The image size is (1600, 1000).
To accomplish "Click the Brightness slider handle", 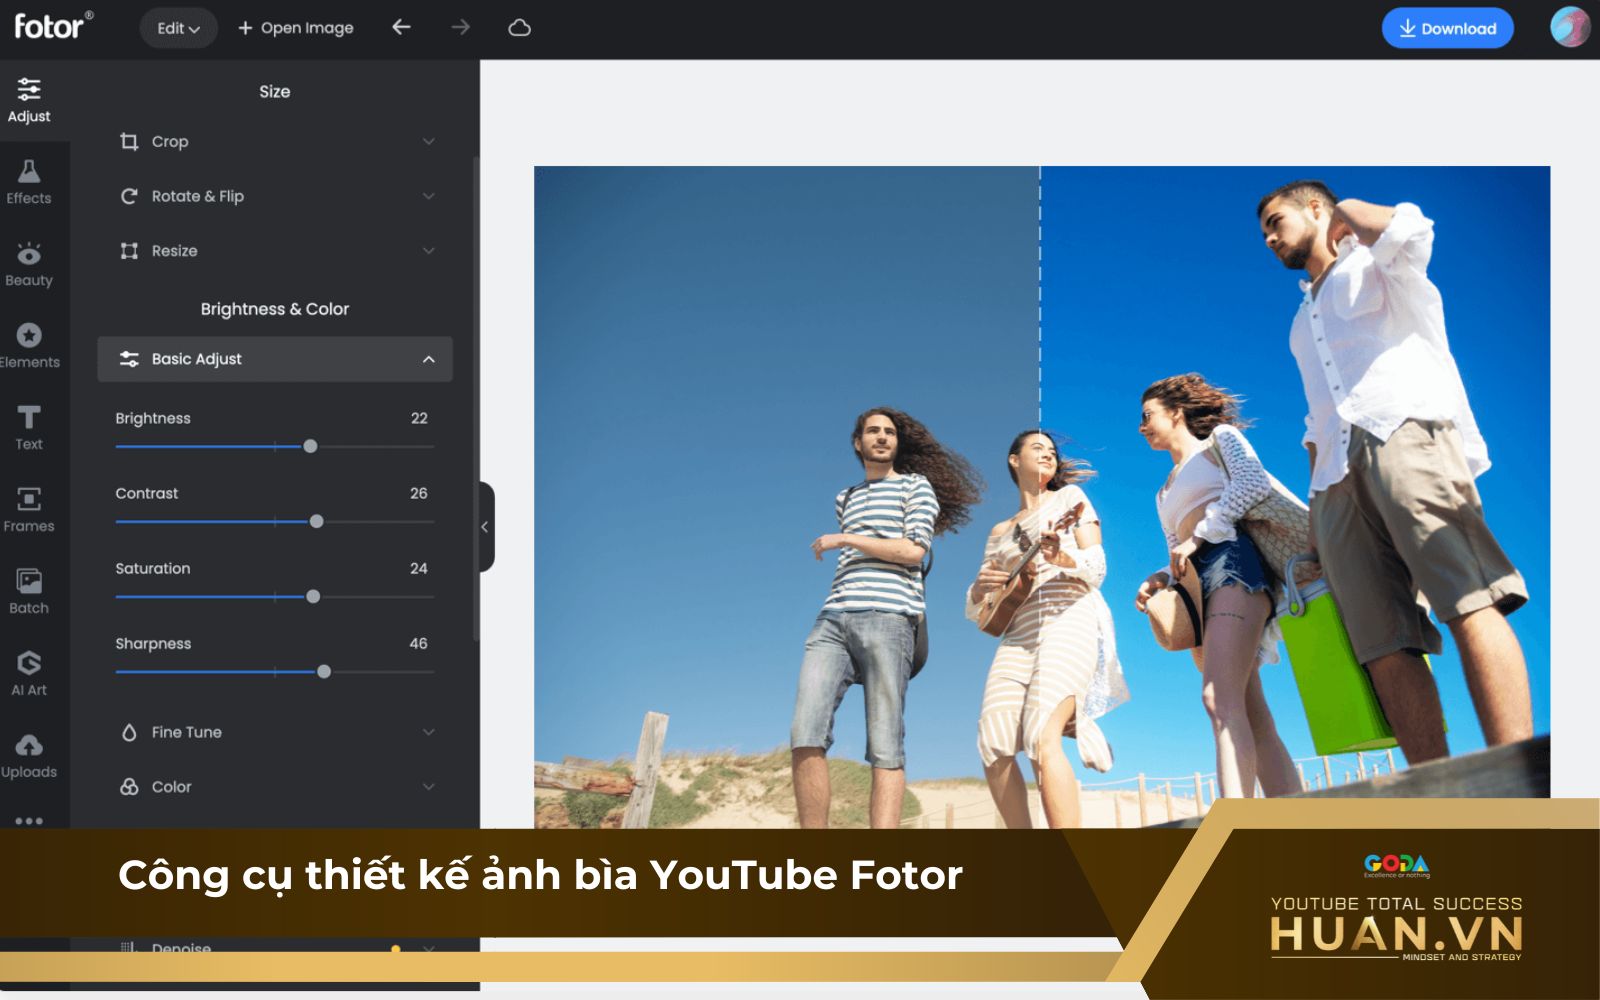I will (x=310, y=446).
